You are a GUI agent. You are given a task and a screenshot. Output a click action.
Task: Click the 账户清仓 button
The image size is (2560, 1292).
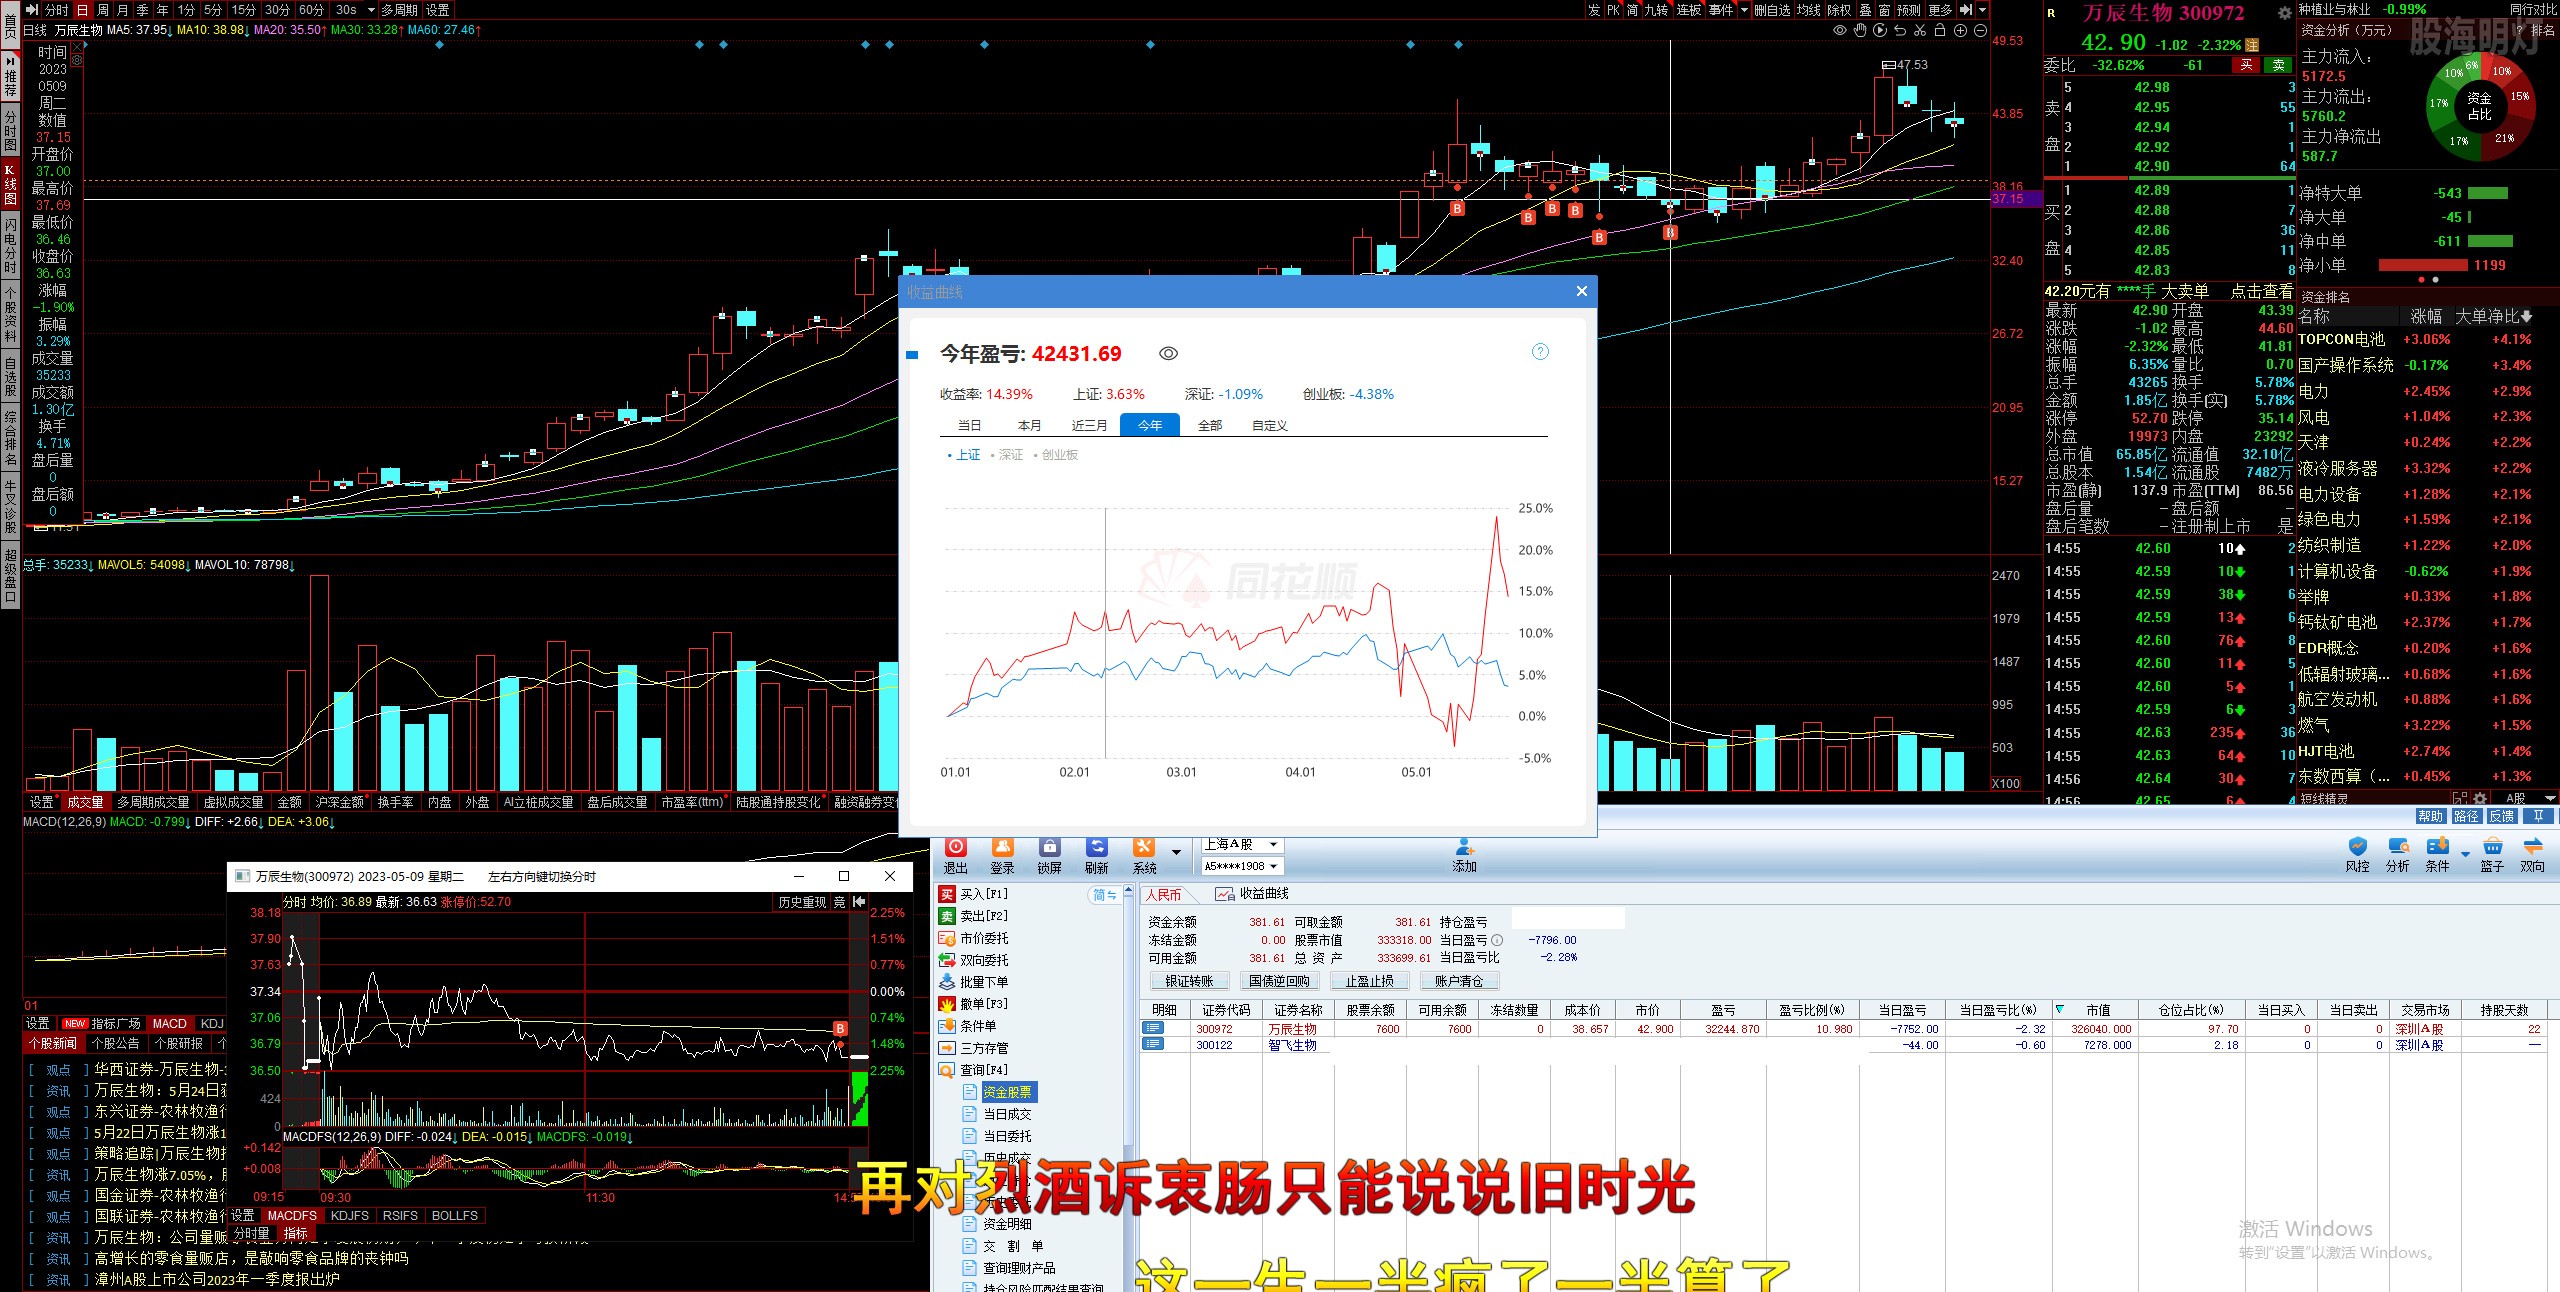coord(1459,981)
